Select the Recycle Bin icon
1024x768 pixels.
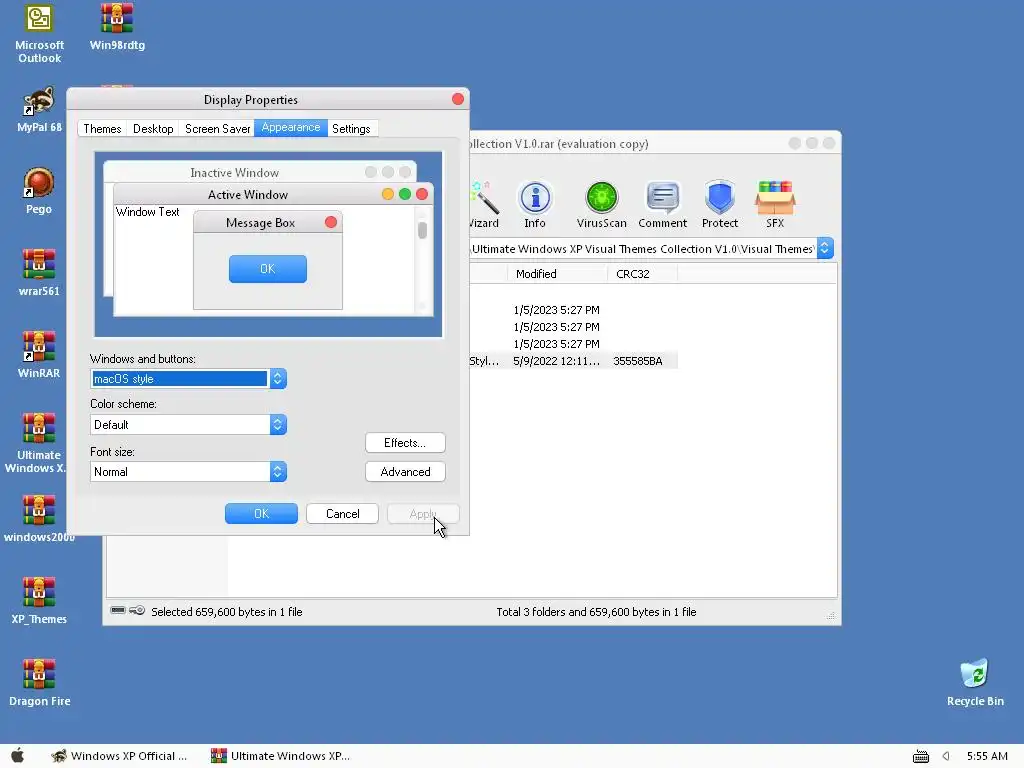[x=975, y=683]
